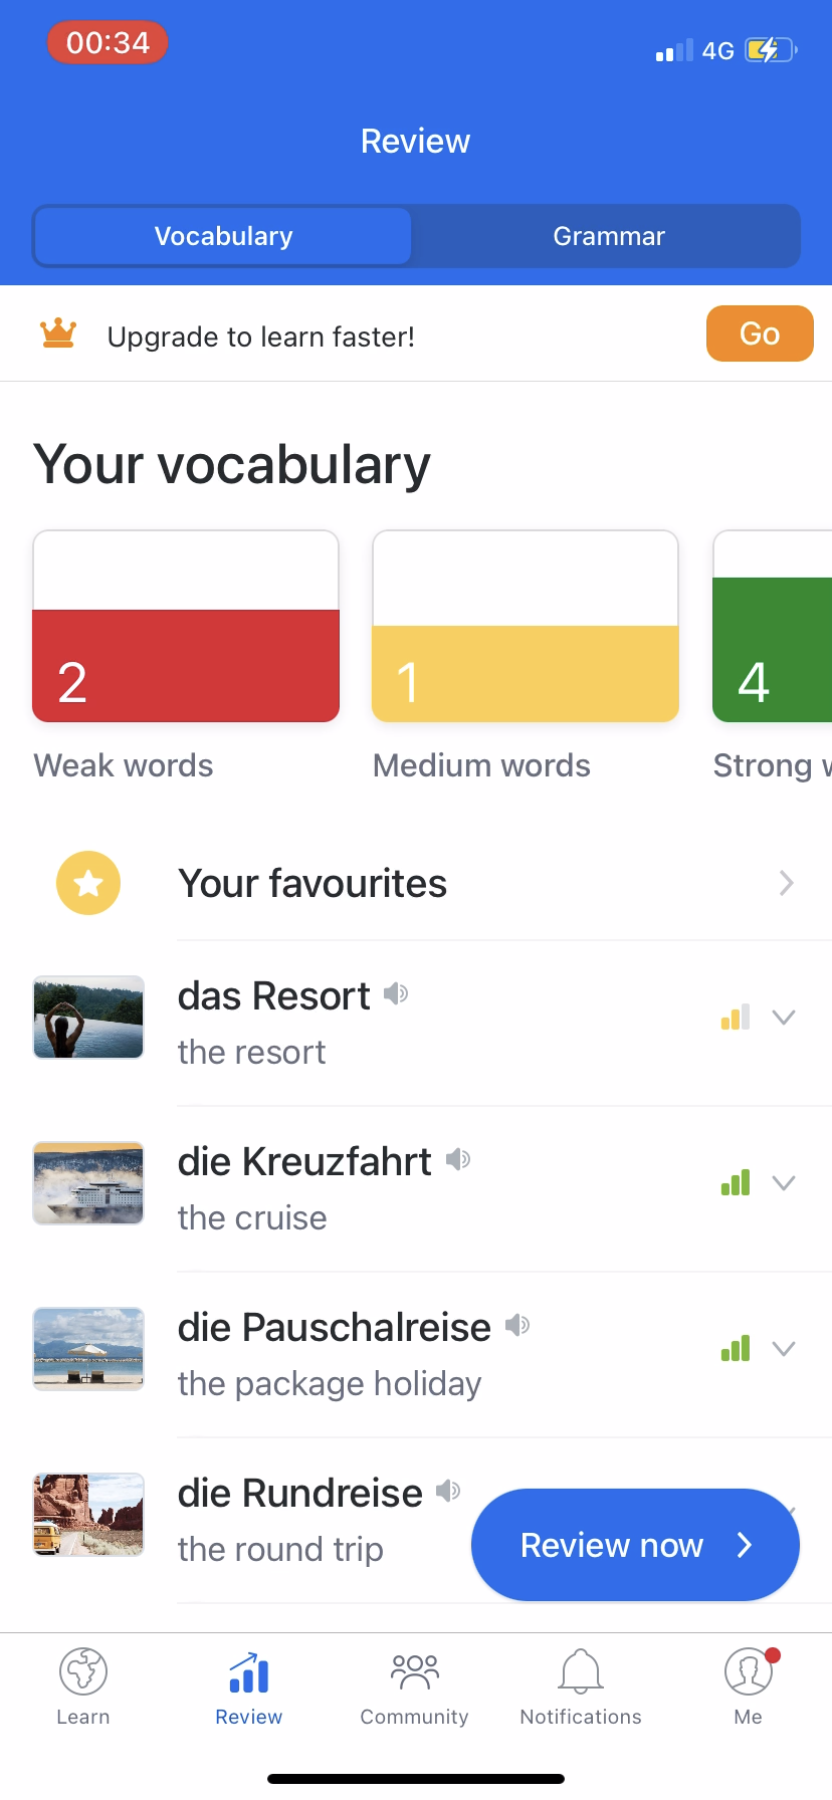Screen dimensions: 832x1800
Task: Open the Me profile icon
Action: [748, 1672]
